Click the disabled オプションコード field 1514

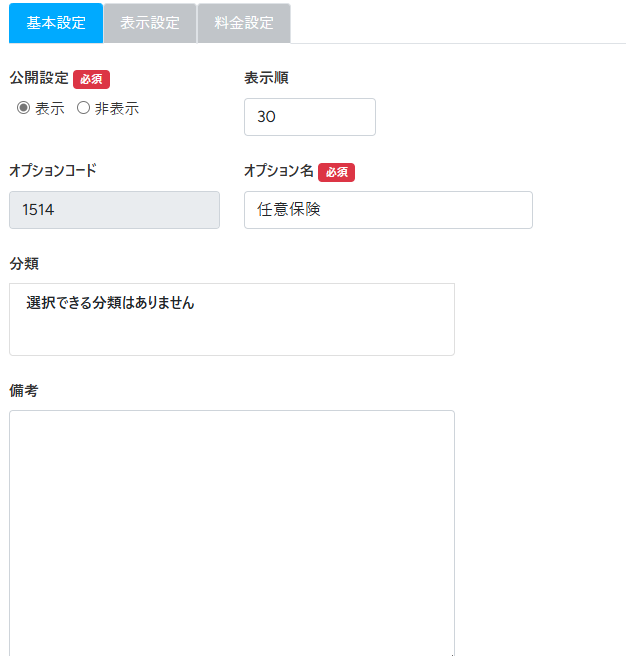click(114, 210)
